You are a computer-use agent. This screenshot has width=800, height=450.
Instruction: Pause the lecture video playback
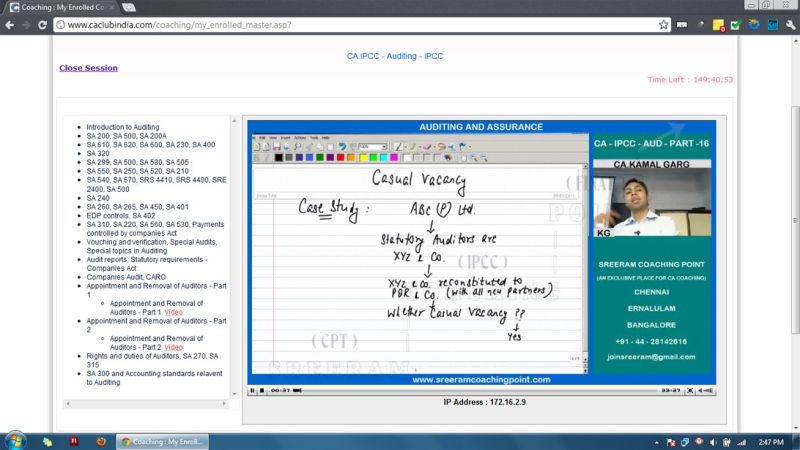click(252, 390)
